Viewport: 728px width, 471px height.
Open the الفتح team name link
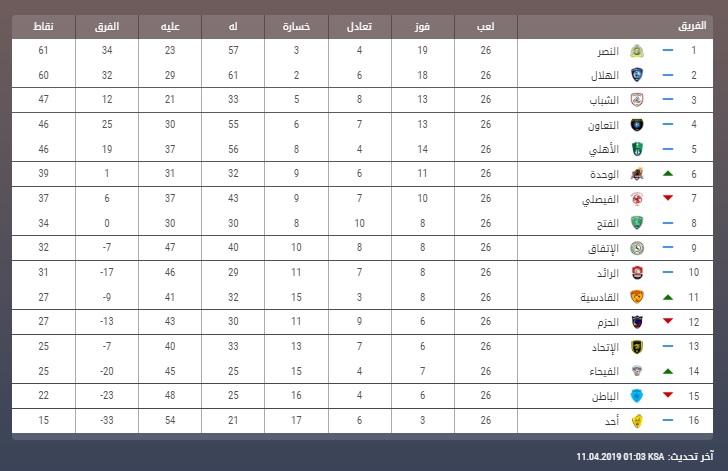click(x=608, y=223)
